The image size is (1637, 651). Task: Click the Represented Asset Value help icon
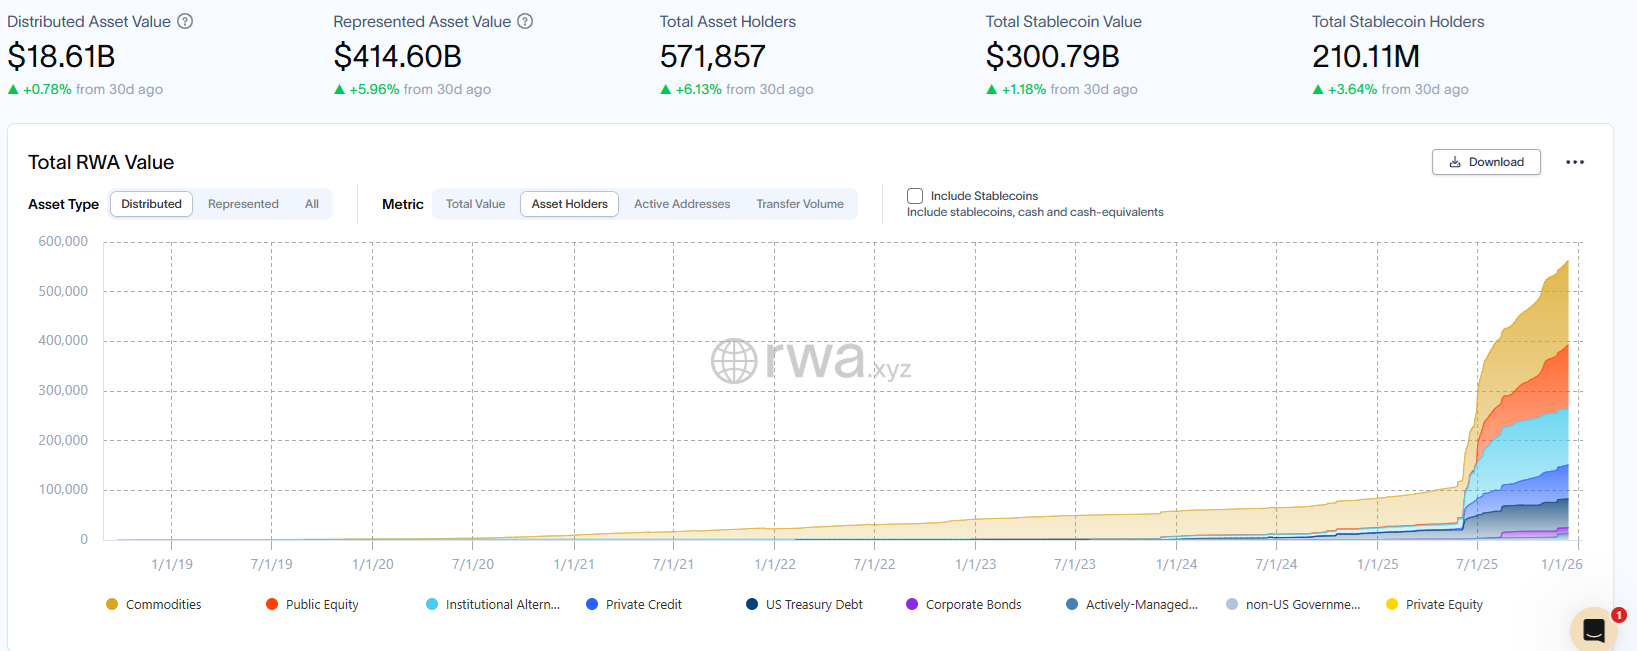525,21
